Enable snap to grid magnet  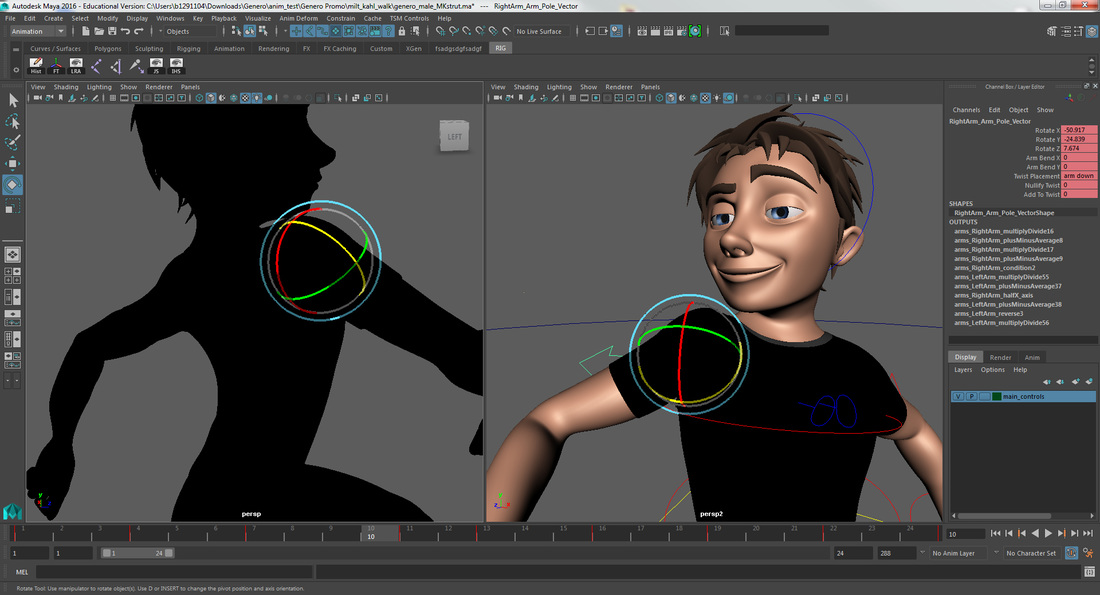pos(440,32)
